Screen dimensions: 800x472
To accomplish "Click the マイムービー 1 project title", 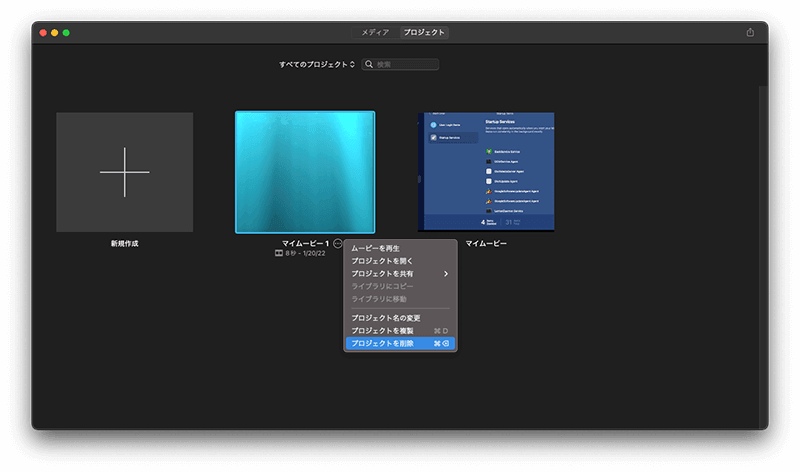I will pyautogui.click(x=305, y=243).
